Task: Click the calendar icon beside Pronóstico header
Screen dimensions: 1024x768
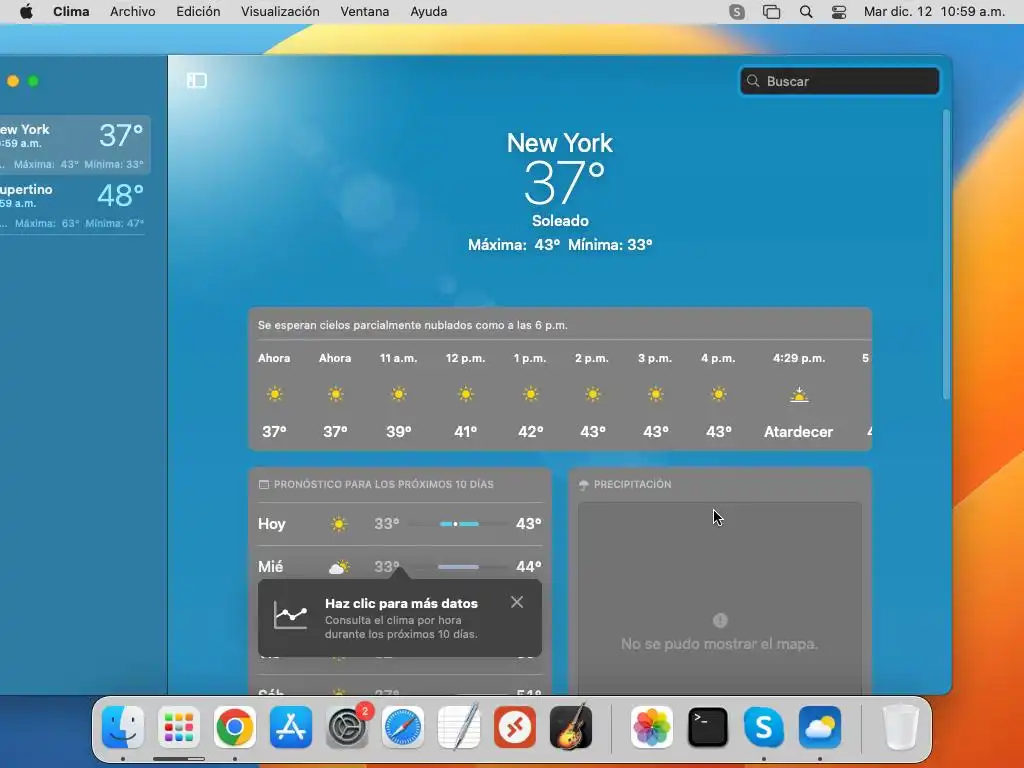Action: [x=264, y=485]
